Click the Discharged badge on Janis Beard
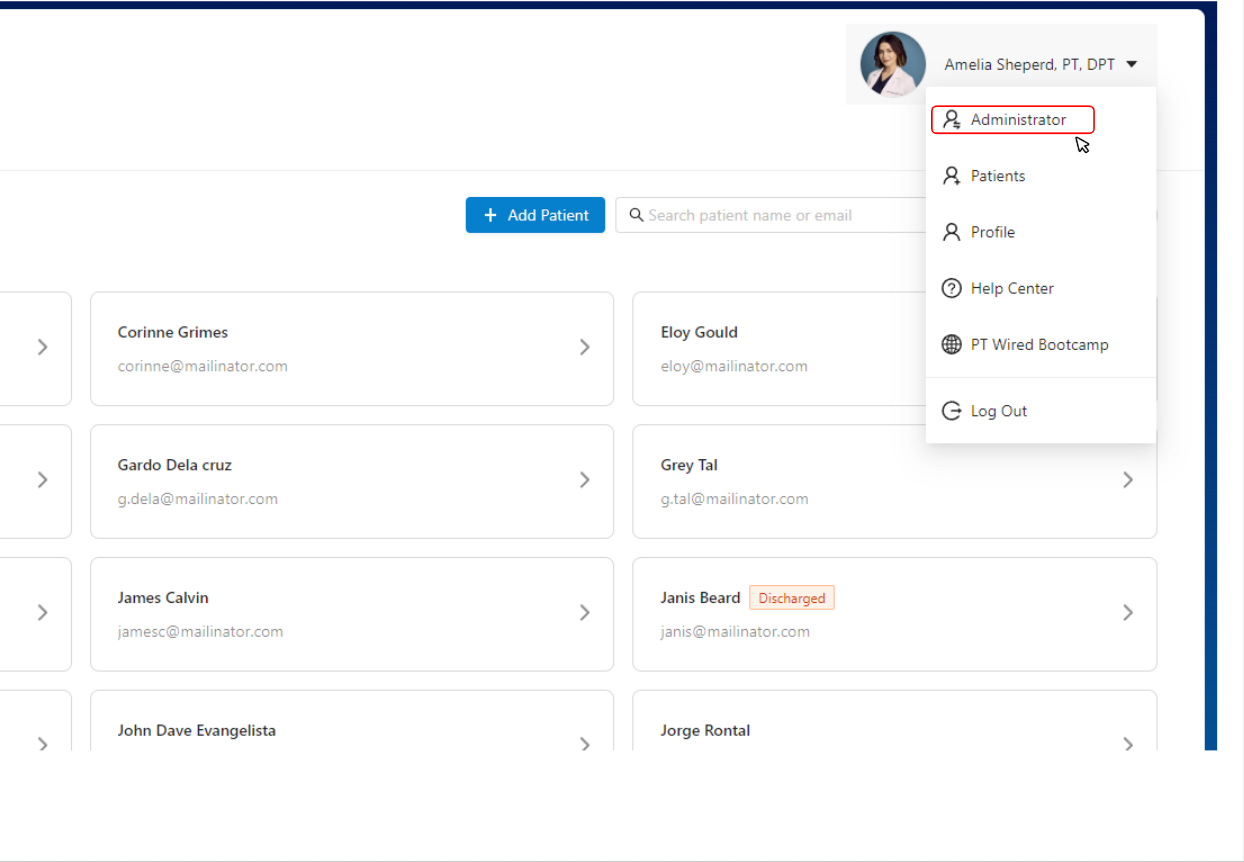 coord(791,598)
